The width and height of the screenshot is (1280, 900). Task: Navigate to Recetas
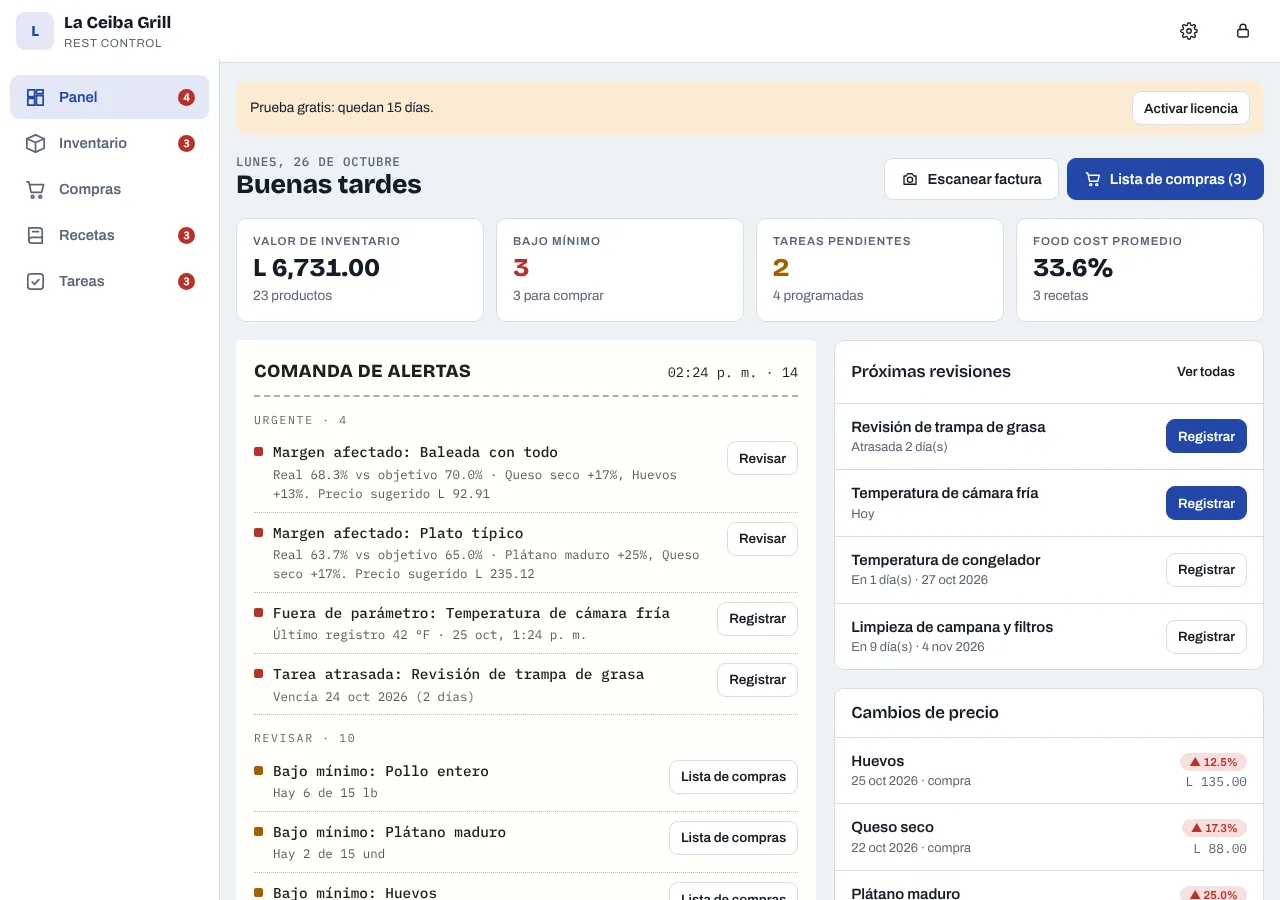[110, 235]
